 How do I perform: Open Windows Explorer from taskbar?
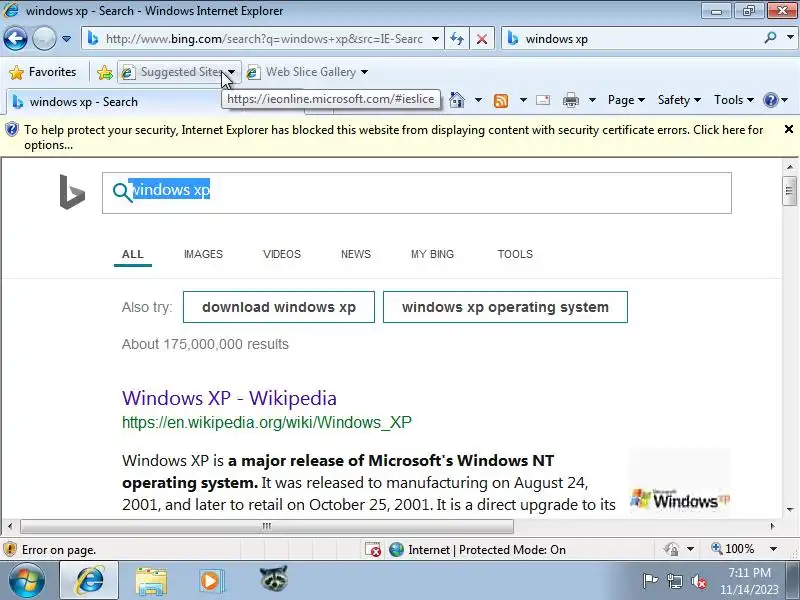coord(151,581)
